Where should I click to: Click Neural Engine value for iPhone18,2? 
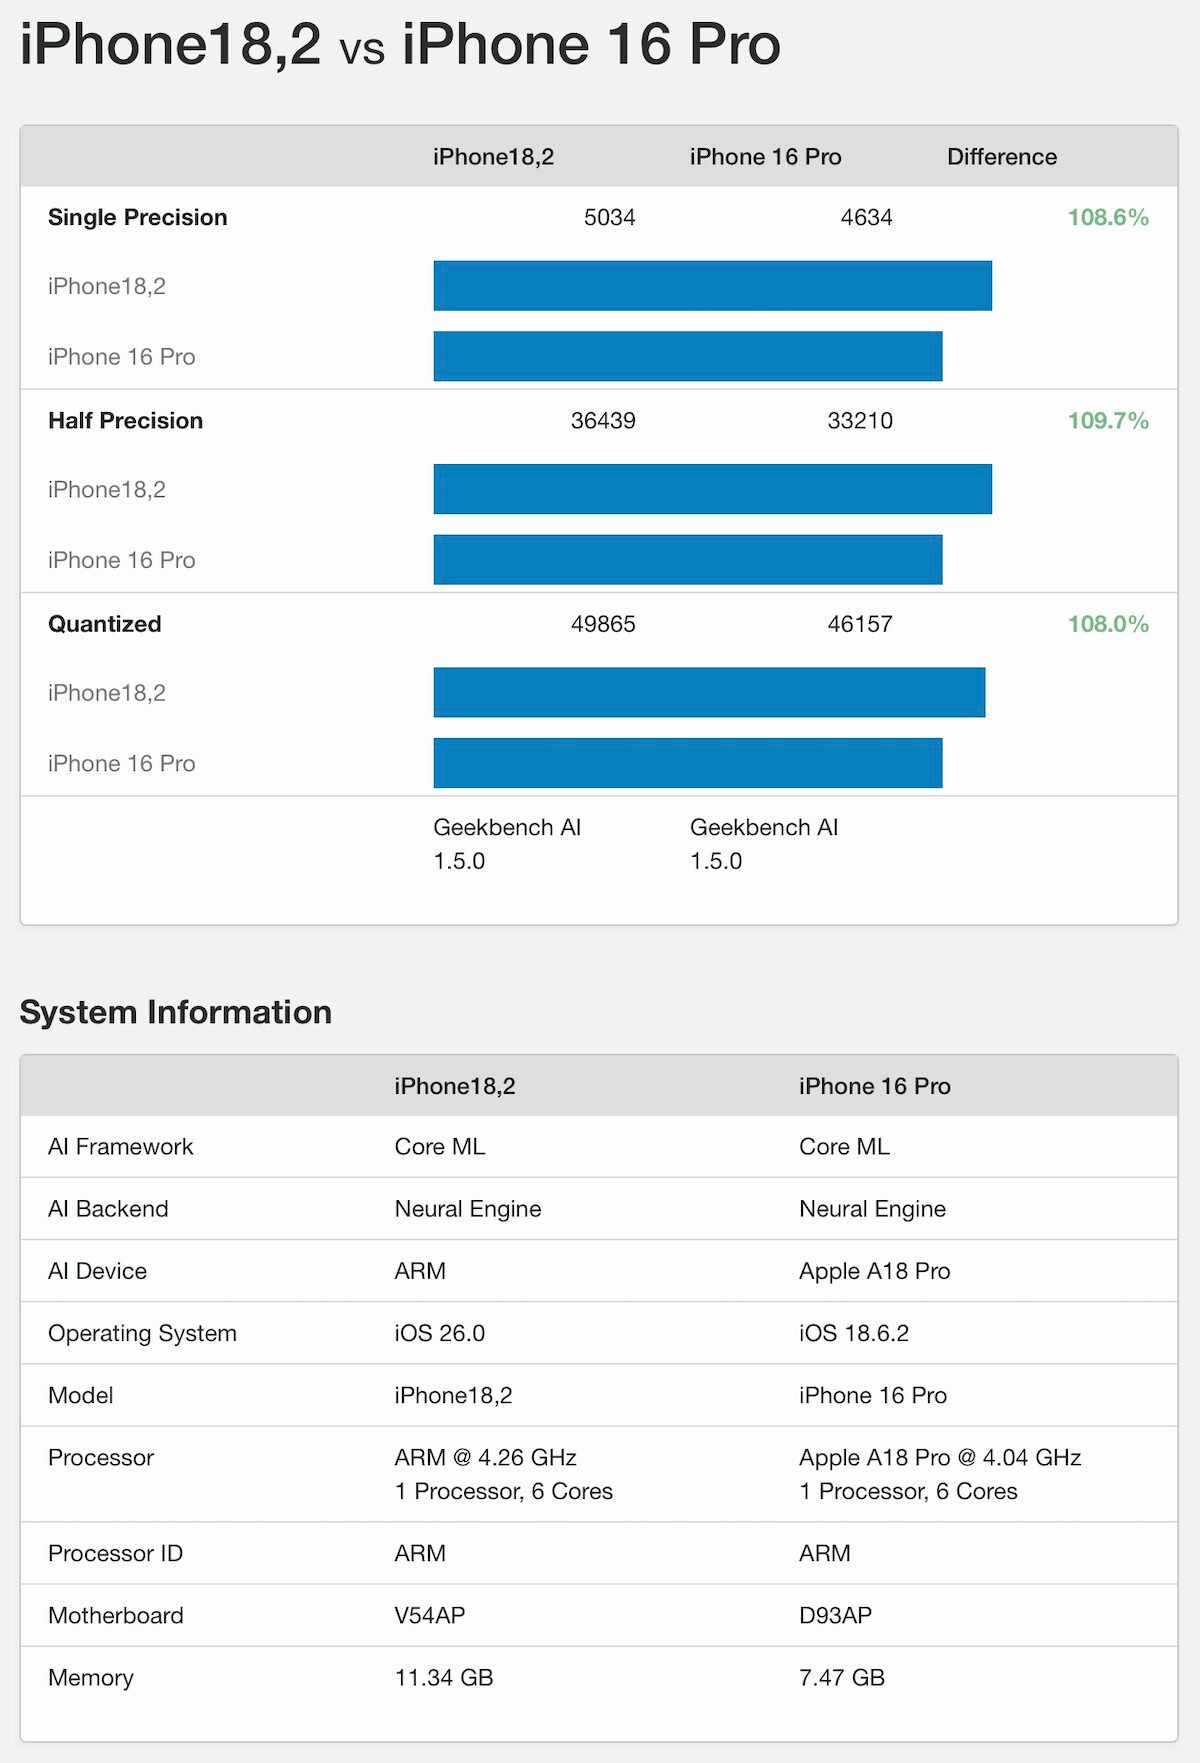tap(468, 1209)
